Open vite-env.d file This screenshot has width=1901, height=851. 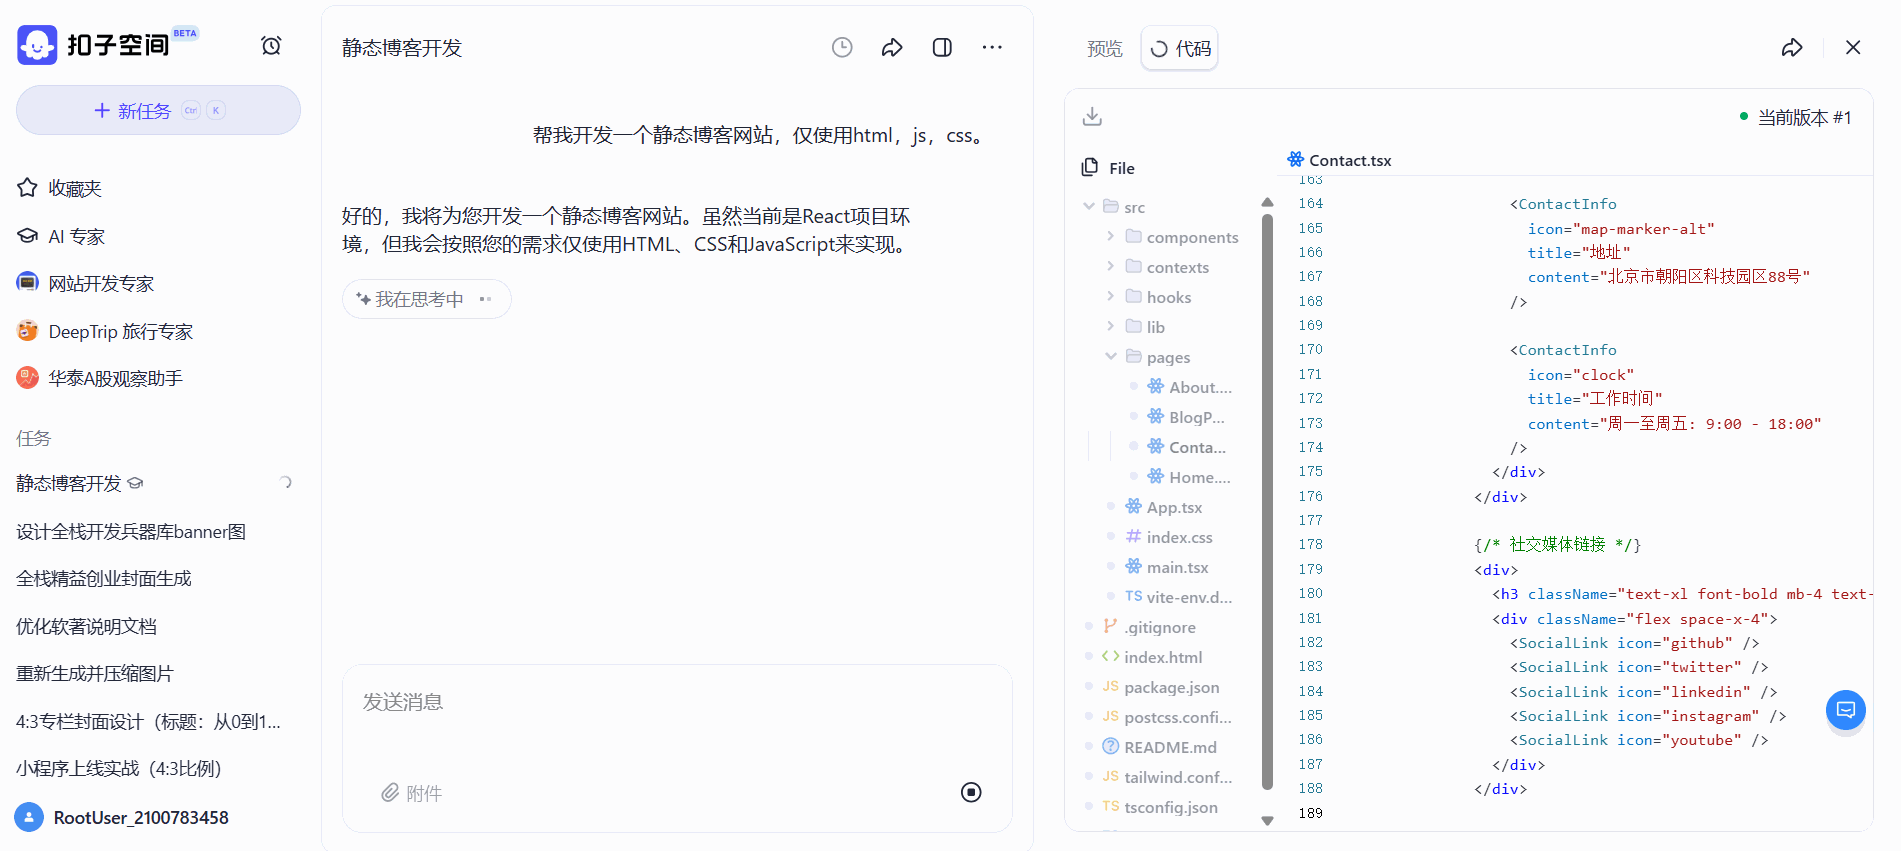1179,597
